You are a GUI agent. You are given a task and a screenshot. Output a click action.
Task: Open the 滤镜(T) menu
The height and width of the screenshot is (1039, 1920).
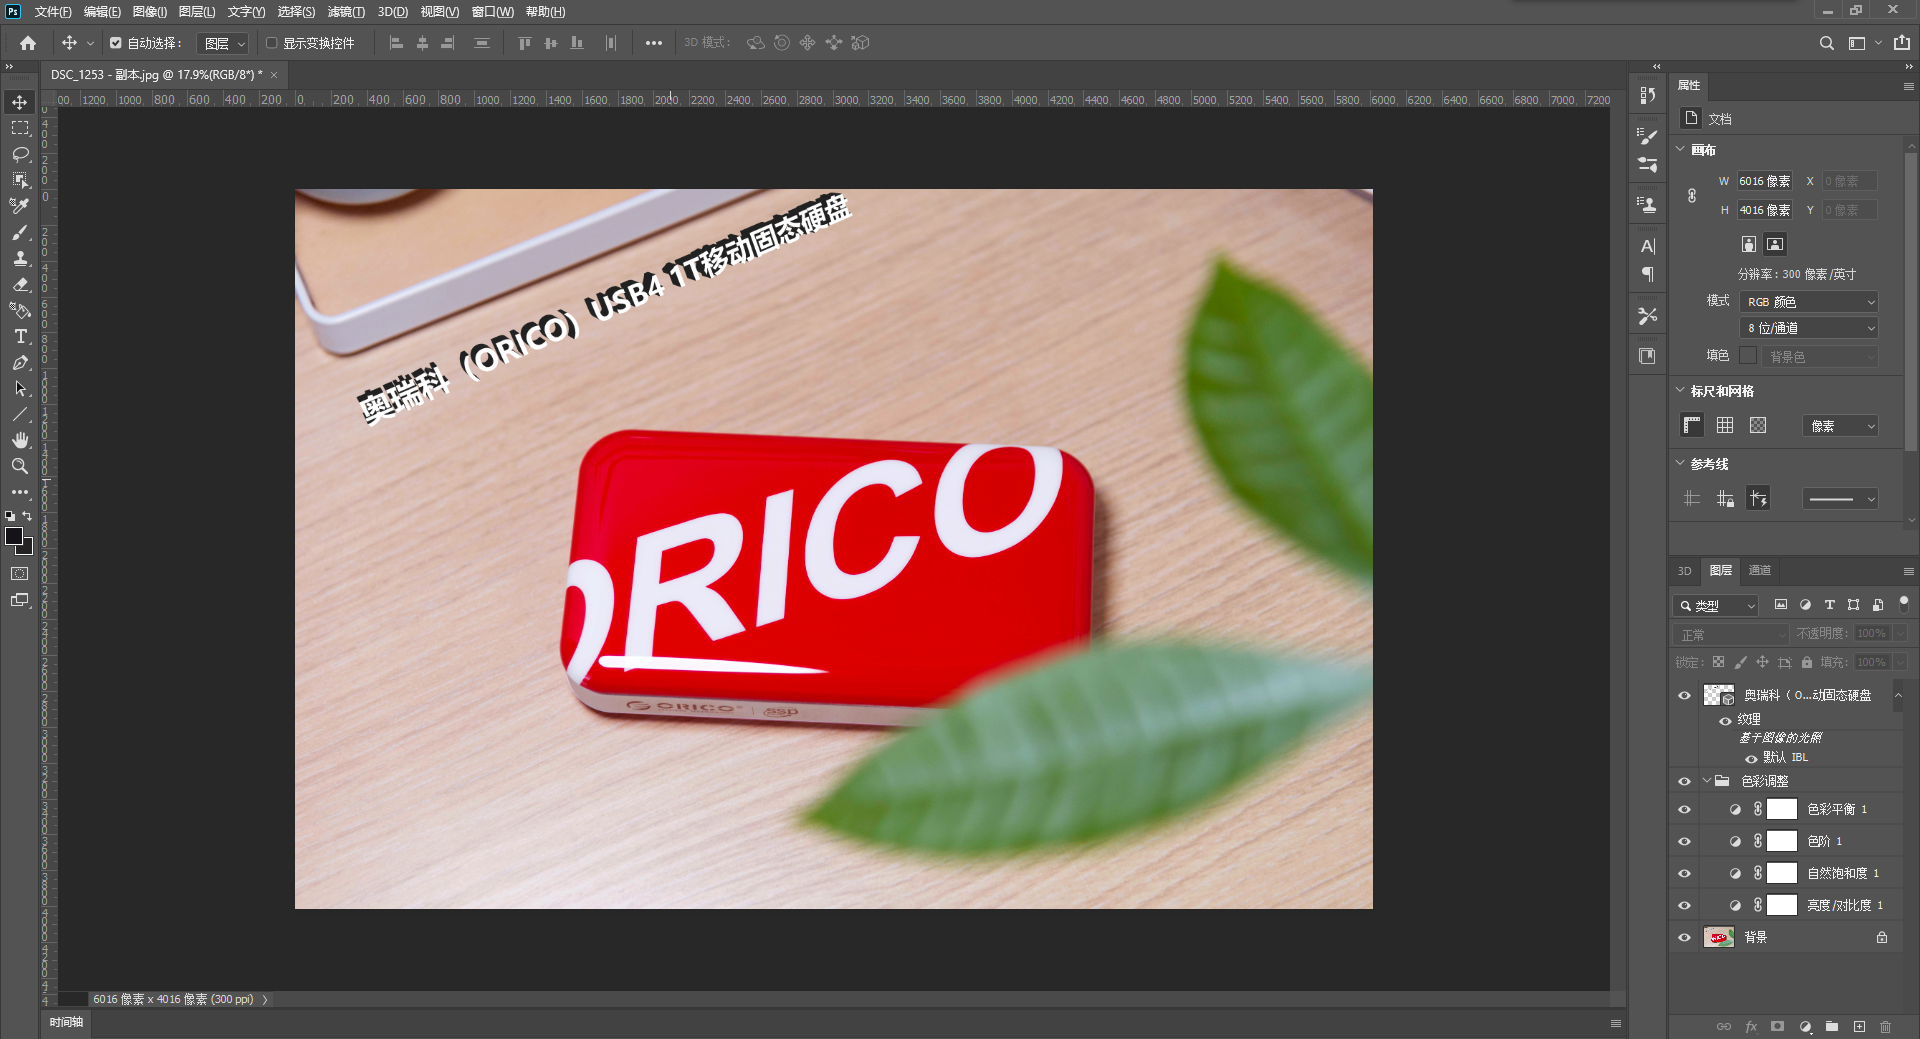pyautogui.click(x=346, y=12)
